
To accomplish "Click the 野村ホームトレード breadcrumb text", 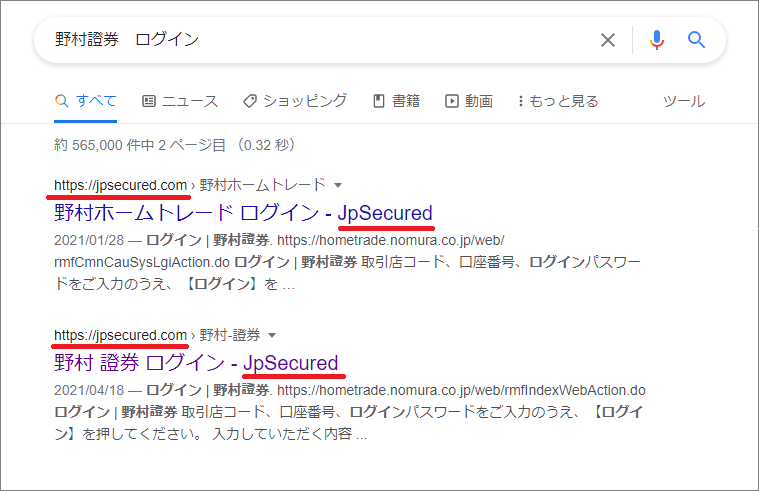I will 262,185.
